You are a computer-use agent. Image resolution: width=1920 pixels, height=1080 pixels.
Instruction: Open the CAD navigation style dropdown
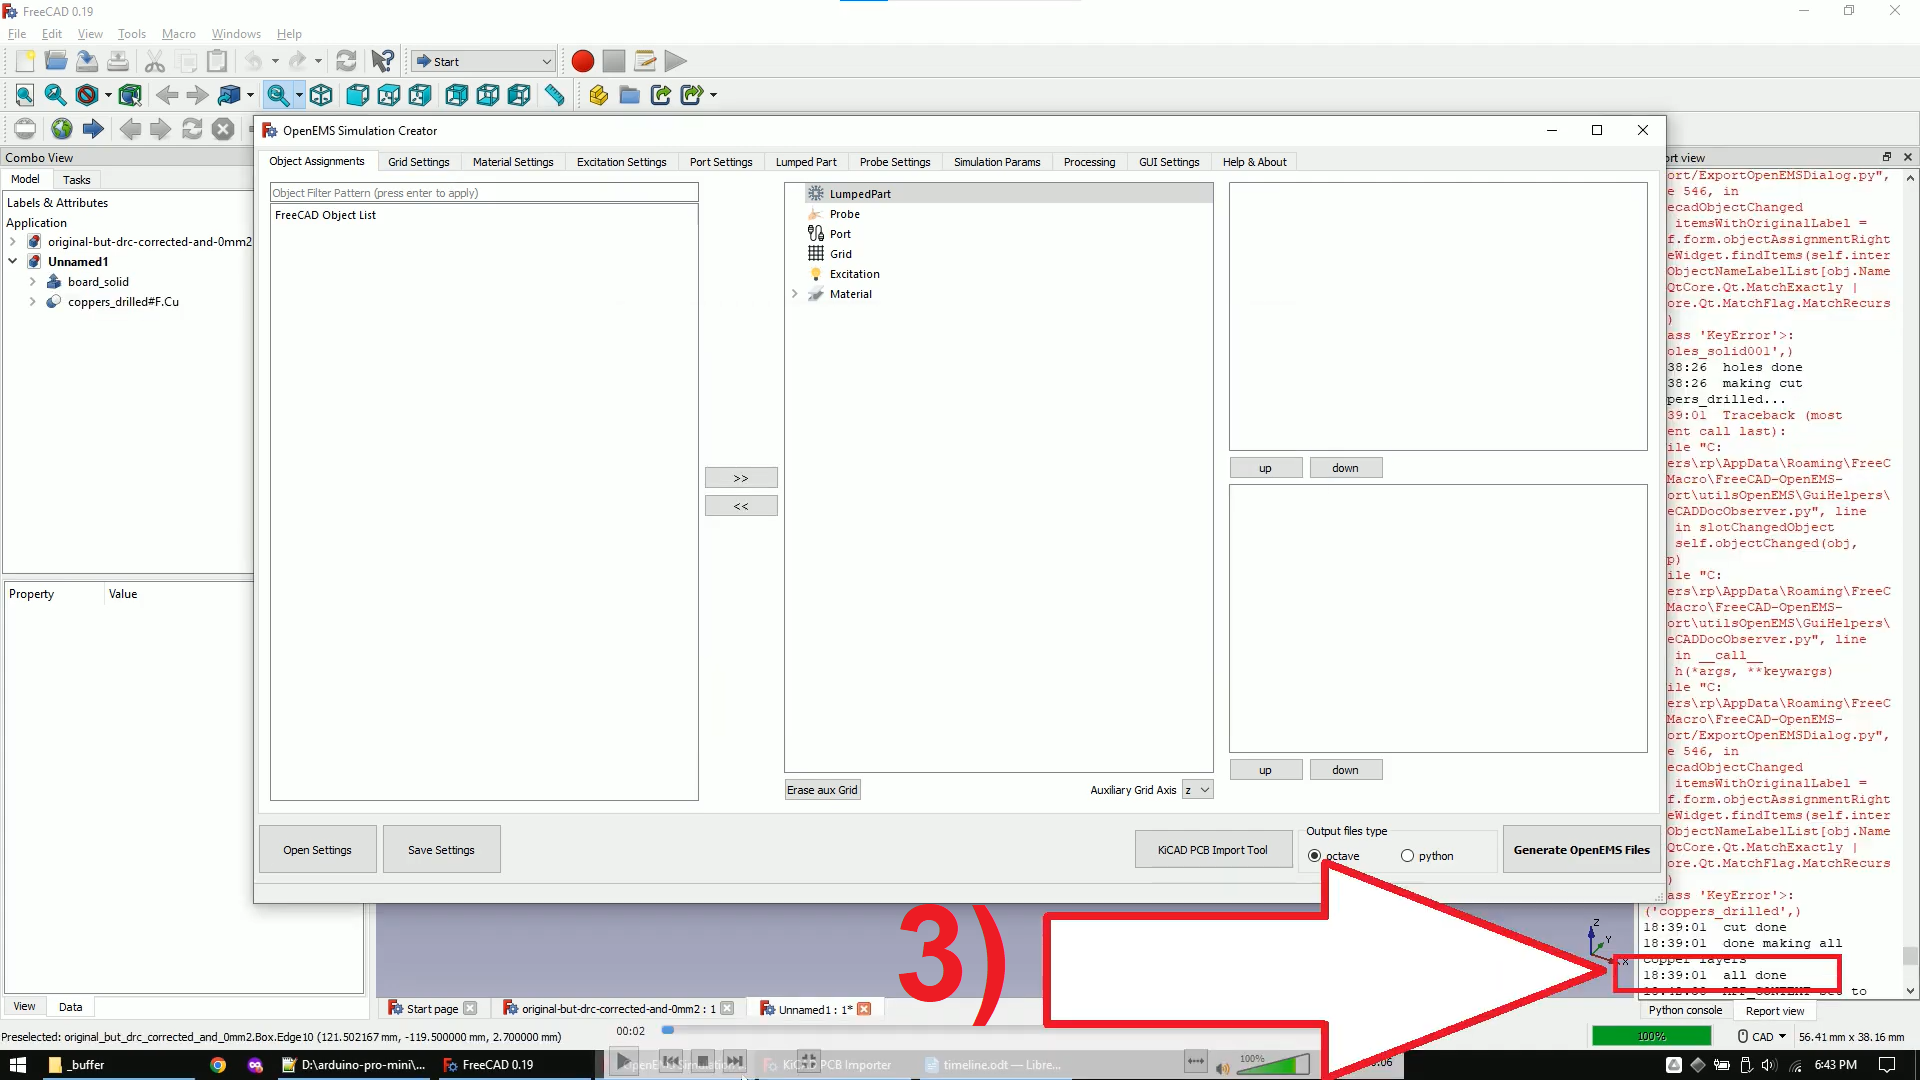[1762, 1037]
